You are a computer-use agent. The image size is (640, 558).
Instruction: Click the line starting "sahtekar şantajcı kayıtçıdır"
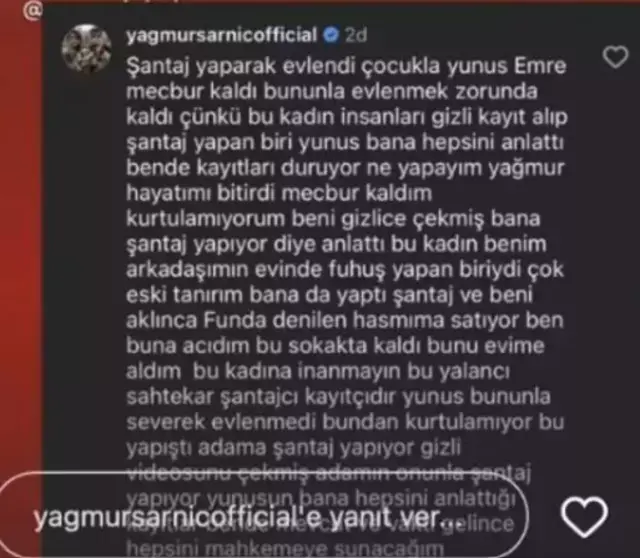coord(338,397)
